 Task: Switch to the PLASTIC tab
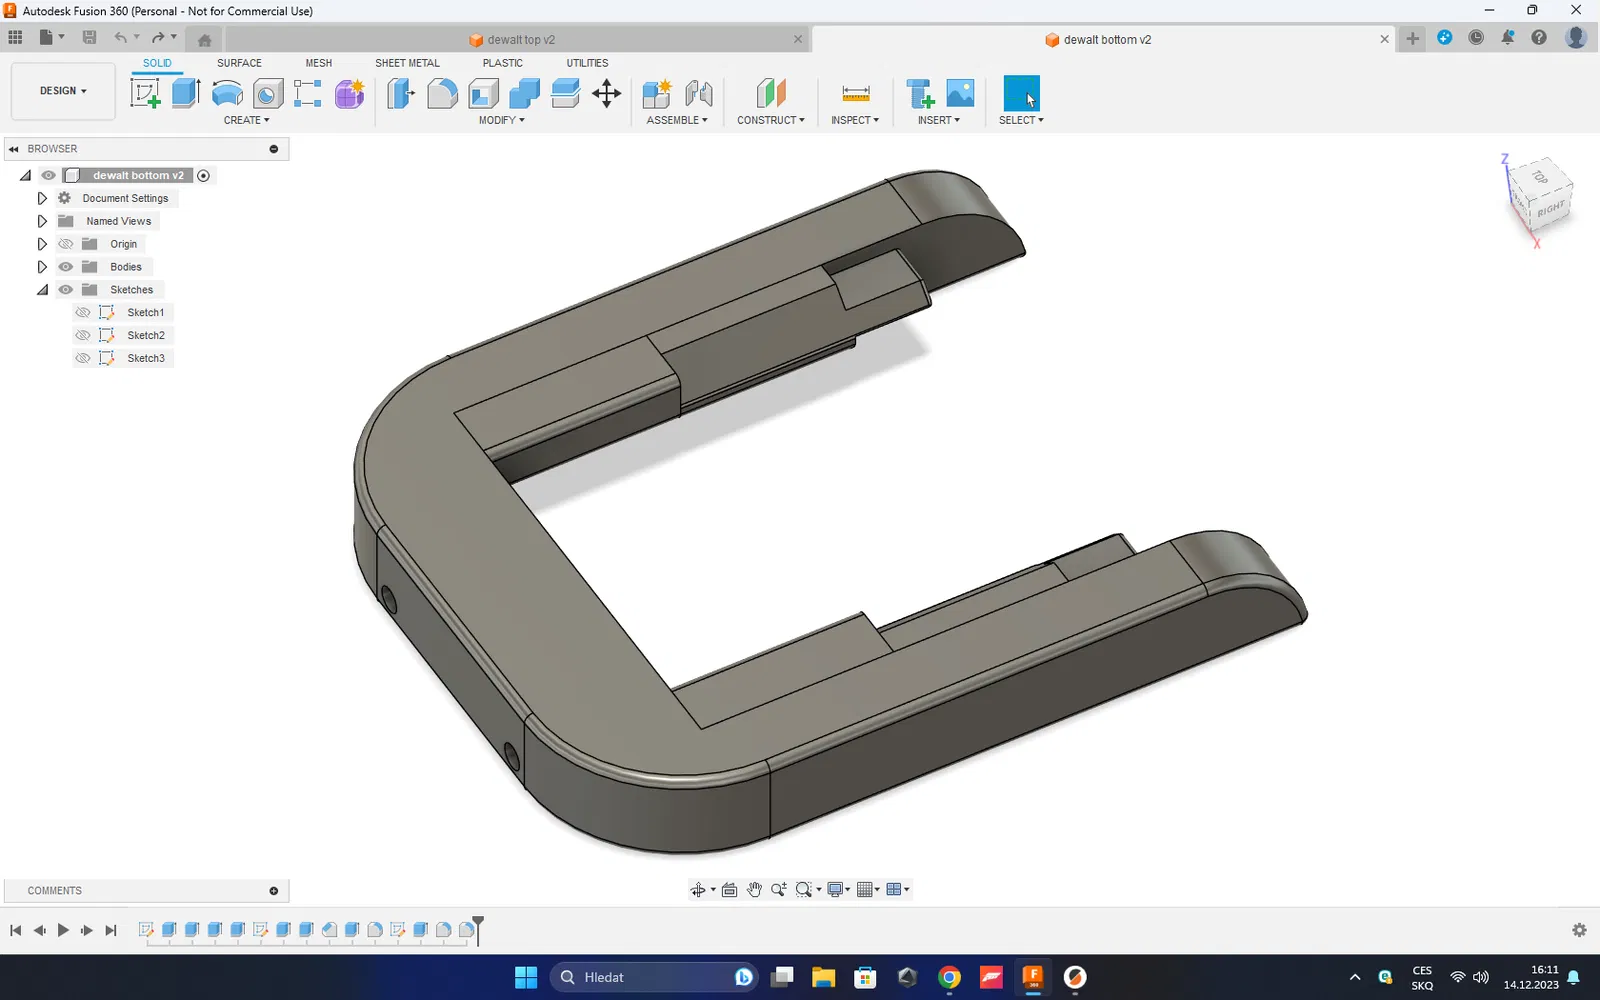(x=503, y=63)
